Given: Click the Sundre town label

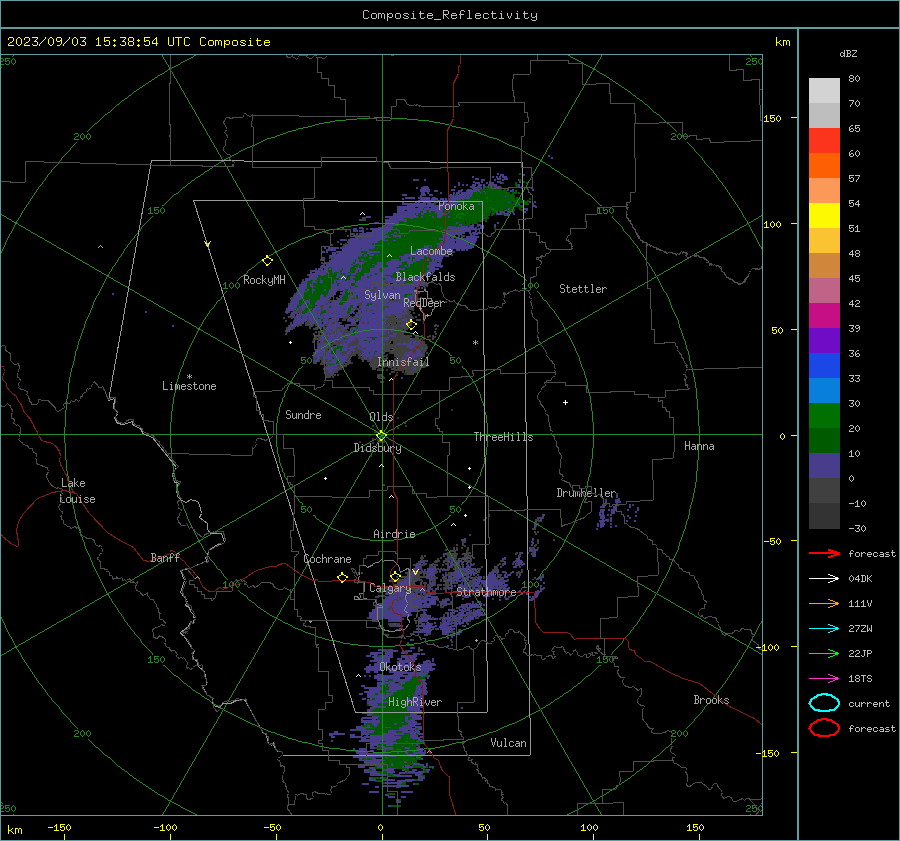Looking at the screenshot, I should point(303,415).
